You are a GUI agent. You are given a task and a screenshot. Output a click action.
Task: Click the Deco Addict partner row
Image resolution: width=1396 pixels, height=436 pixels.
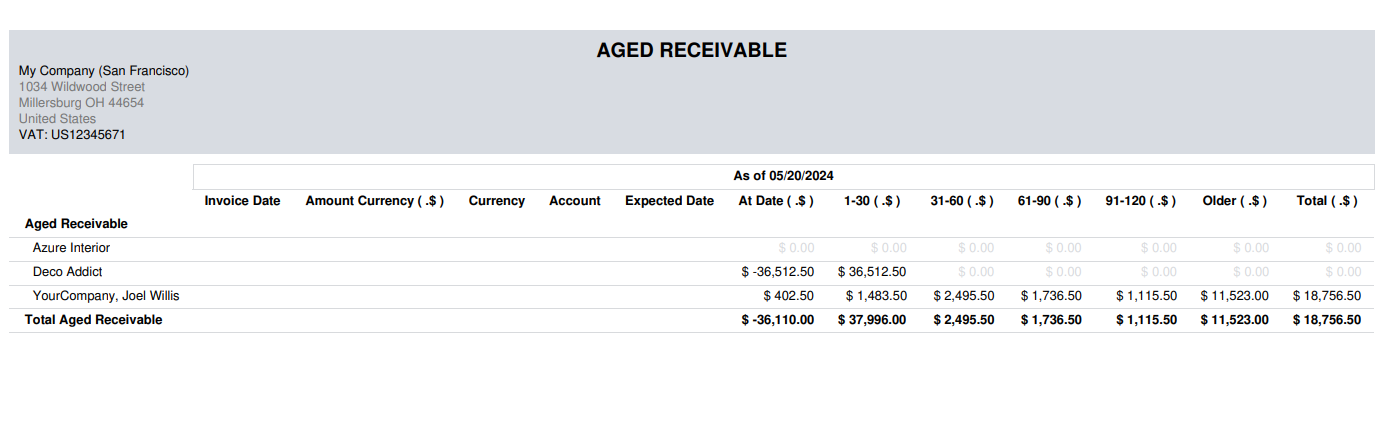(x=67, y=272)
